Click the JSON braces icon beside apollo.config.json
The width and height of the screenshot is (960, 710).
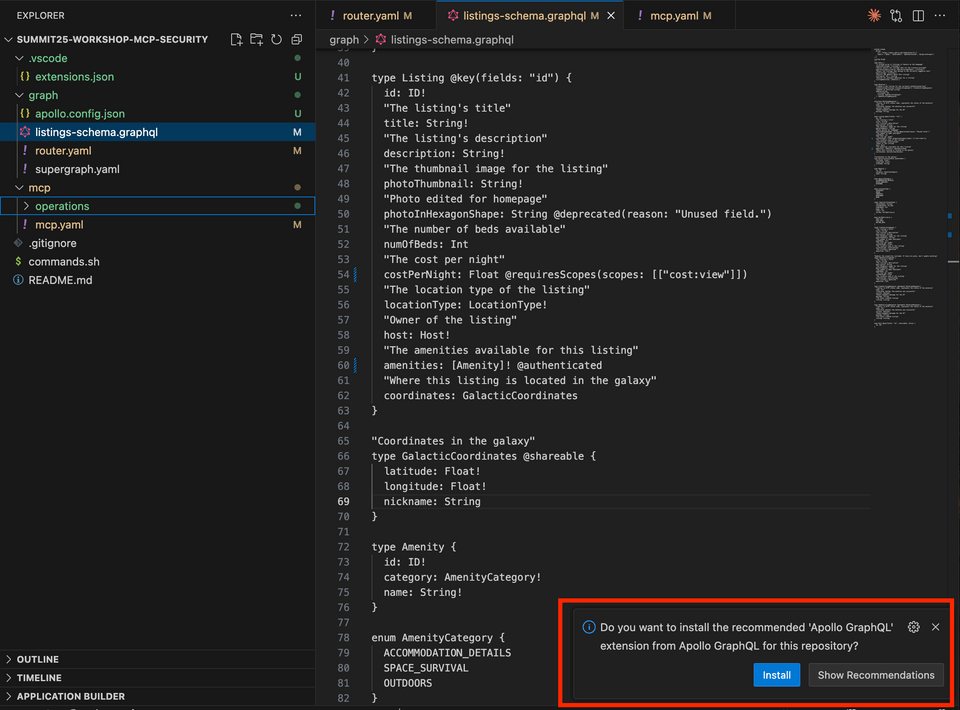click(x=24, y=113)
